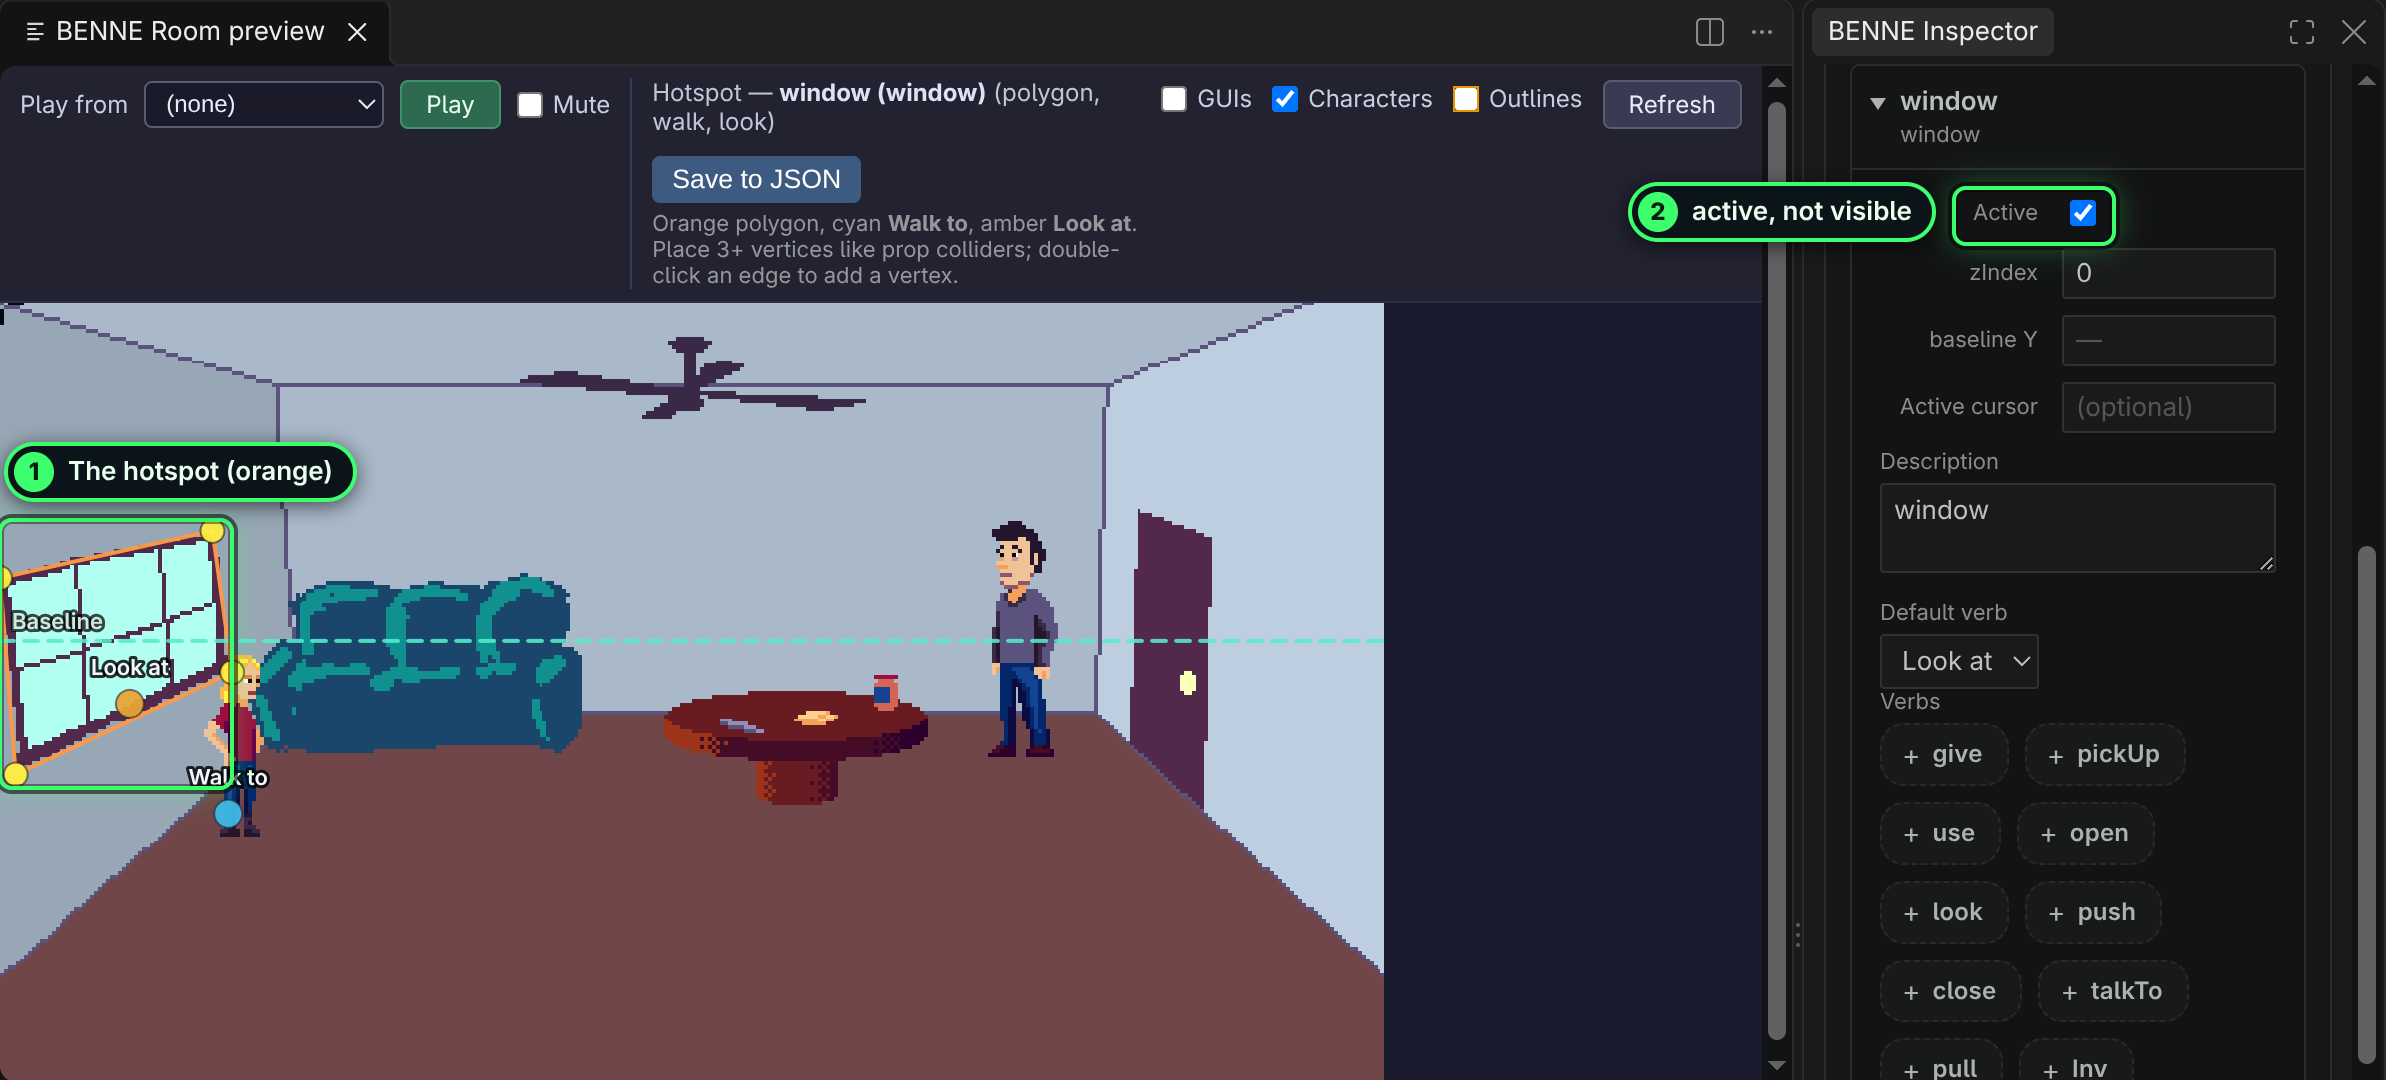Select the BENNE Inspector tab
Screen dimensions: 2386x1080
point(1932,32)
